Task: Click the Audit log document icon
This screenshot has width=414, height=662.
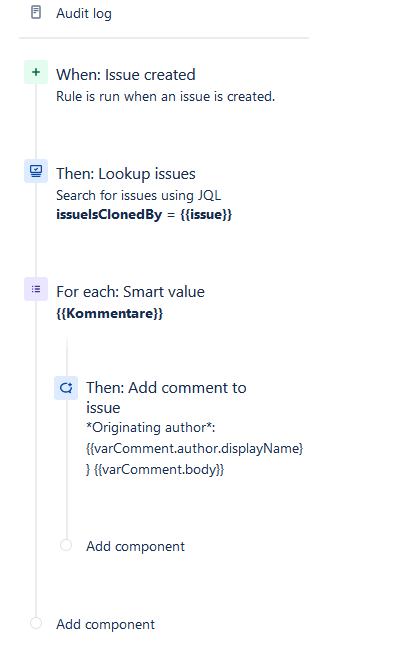Action: [x=36, y=12]
